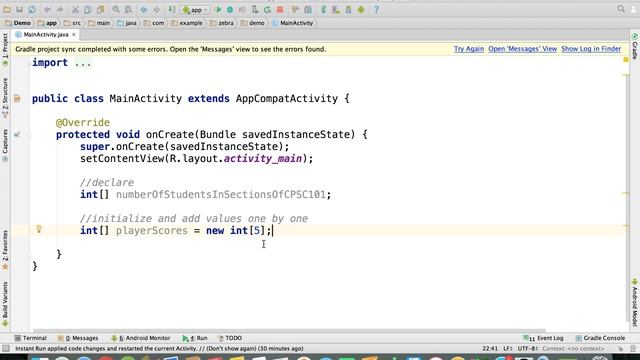Click the Help question mark icon
The image size is (640, 360).
click(376, 9)
